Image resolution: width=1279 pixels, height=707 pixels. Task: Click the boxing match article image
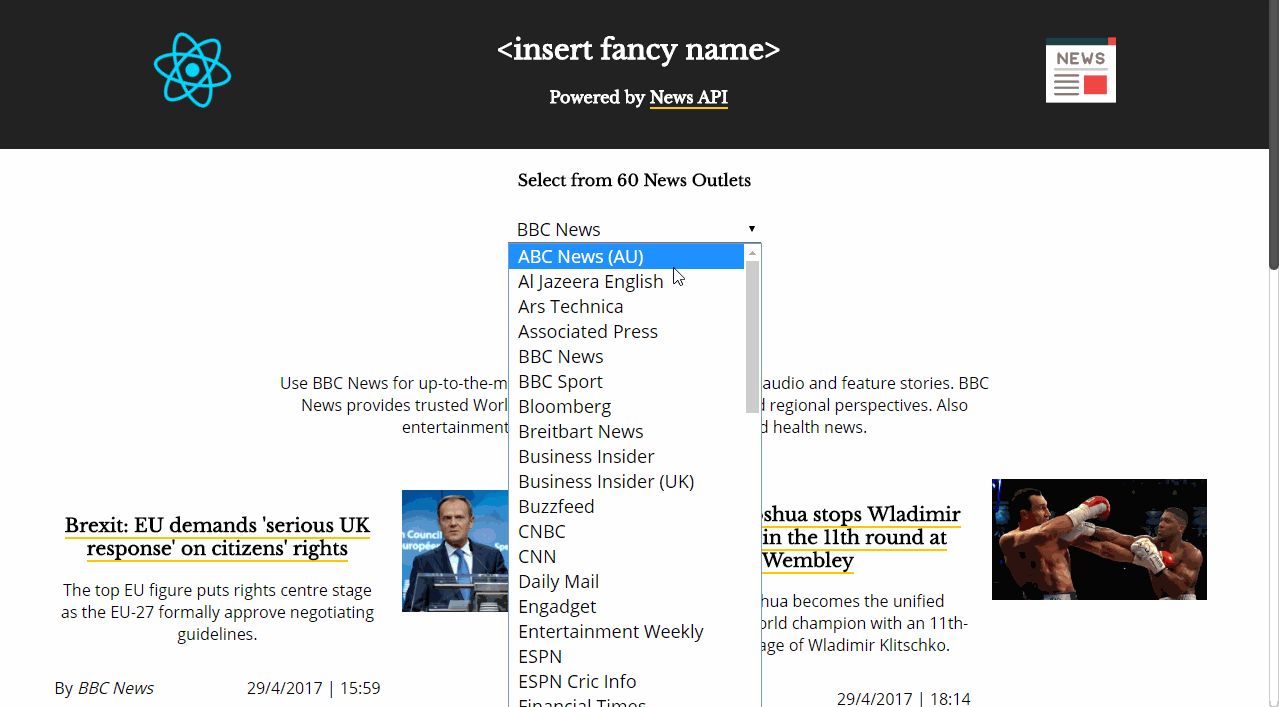click(1099, 539)
